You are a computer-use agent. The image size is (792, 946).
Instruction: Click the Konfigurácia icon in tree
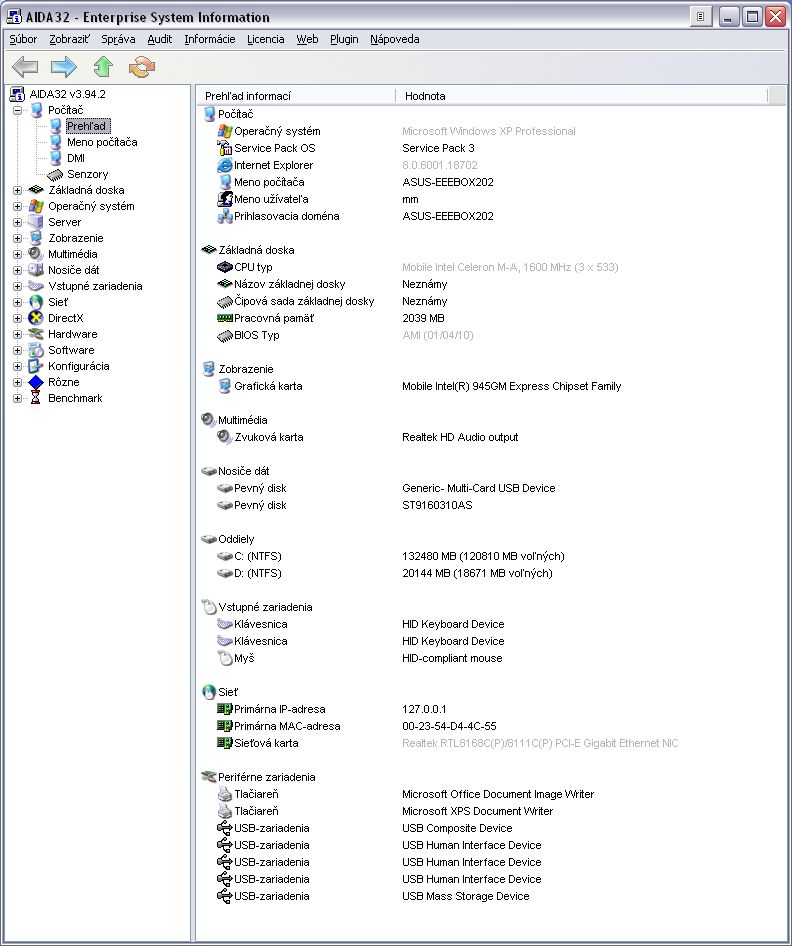pos(36,366)
